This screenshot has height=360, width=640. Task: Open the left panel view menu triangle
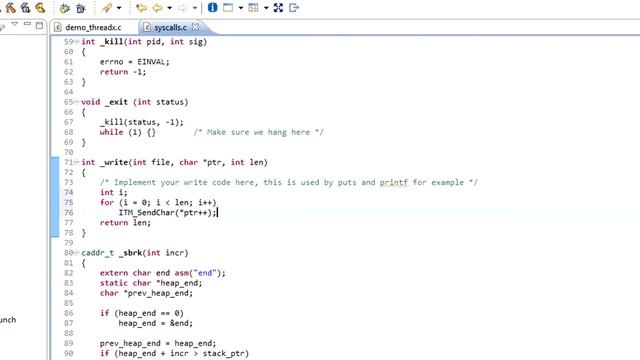click(15, 24)
